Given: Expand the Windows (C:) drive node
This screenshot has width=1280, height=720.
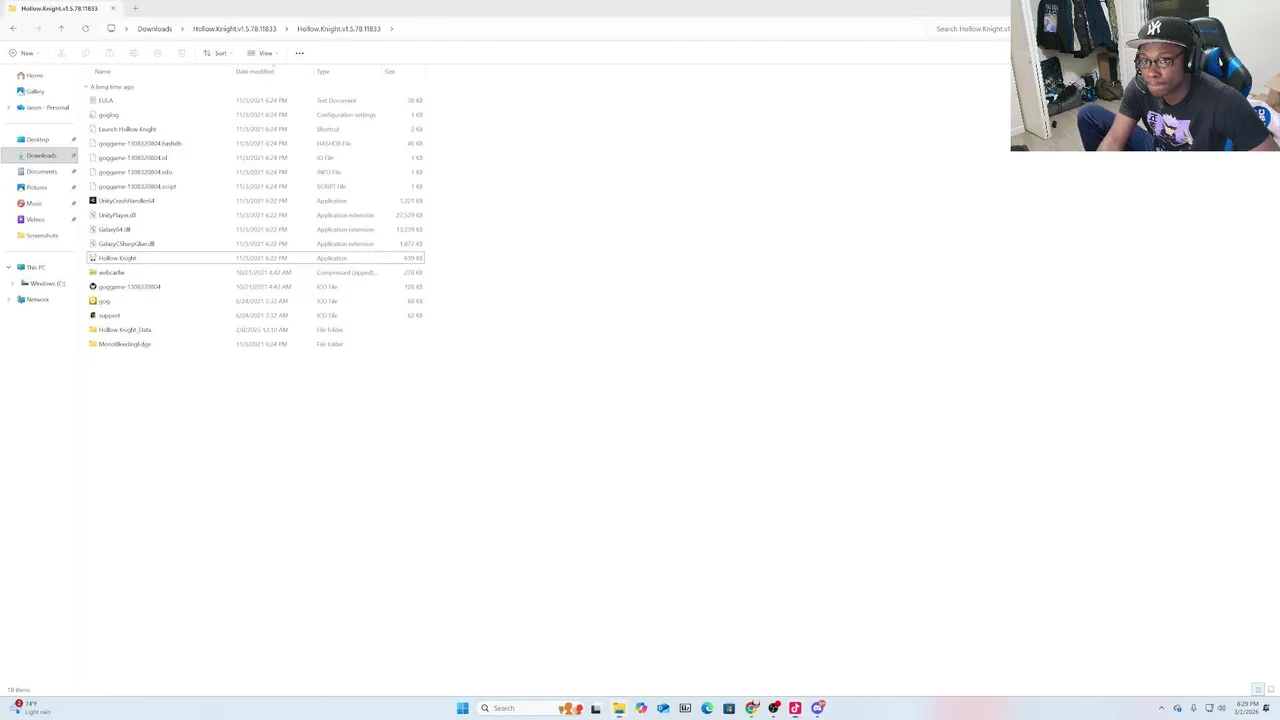Looking at the screenshot, I should pos(13,283).
